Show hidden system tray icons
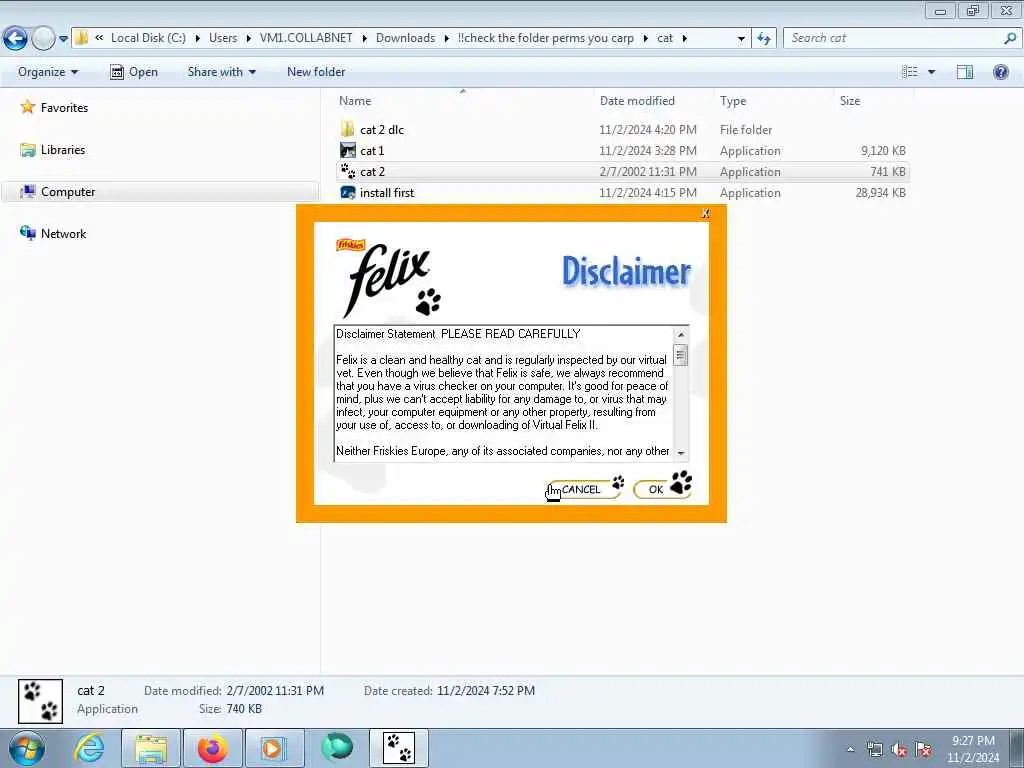The image size is (1024, 768). [850, 750]
